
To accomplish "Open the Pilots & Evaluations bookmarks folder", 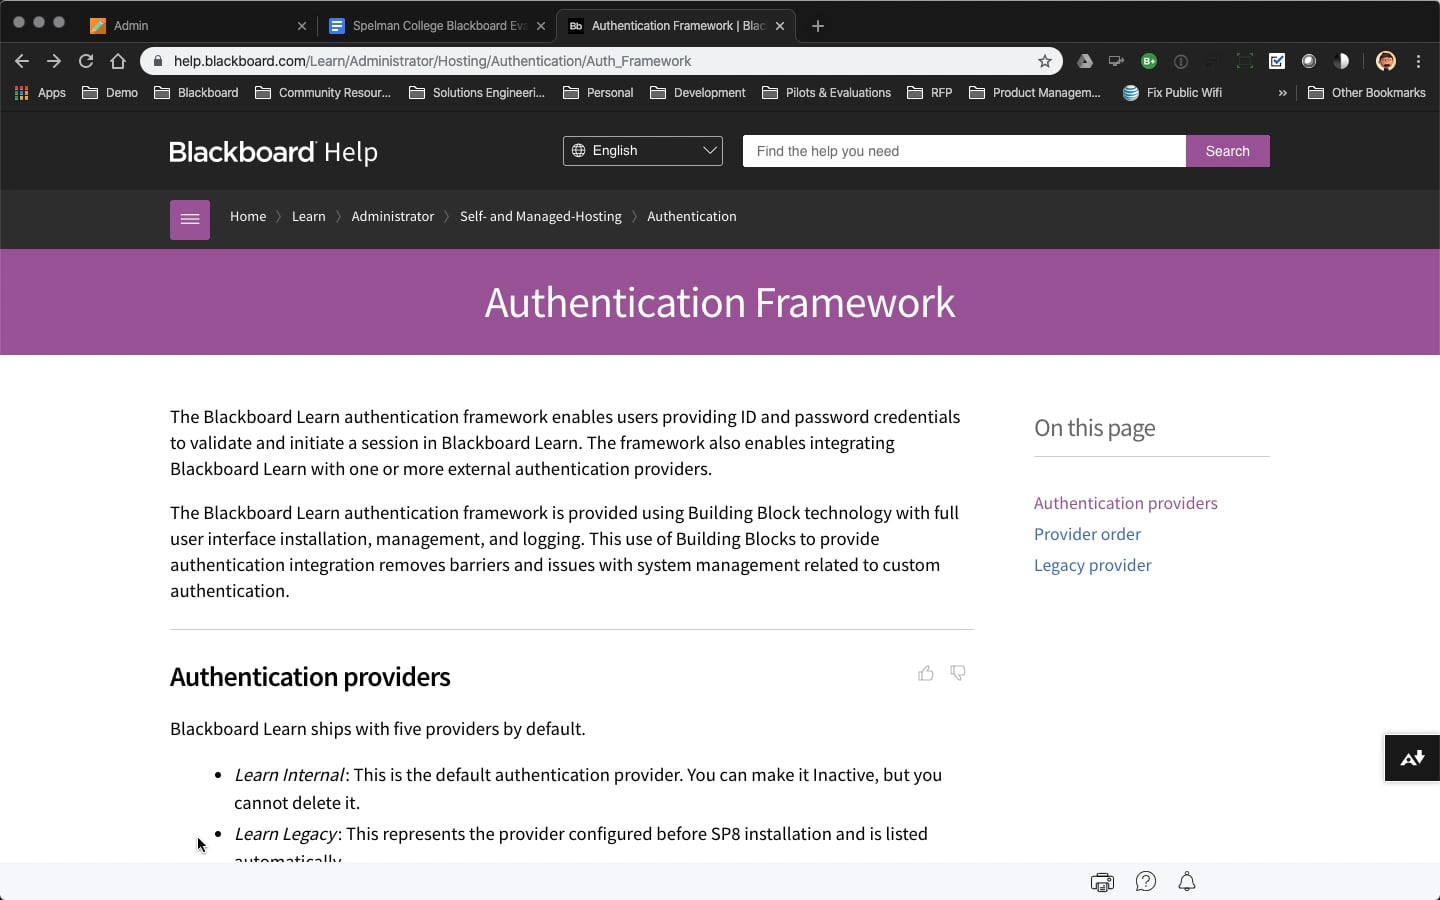I will (827, 93).
